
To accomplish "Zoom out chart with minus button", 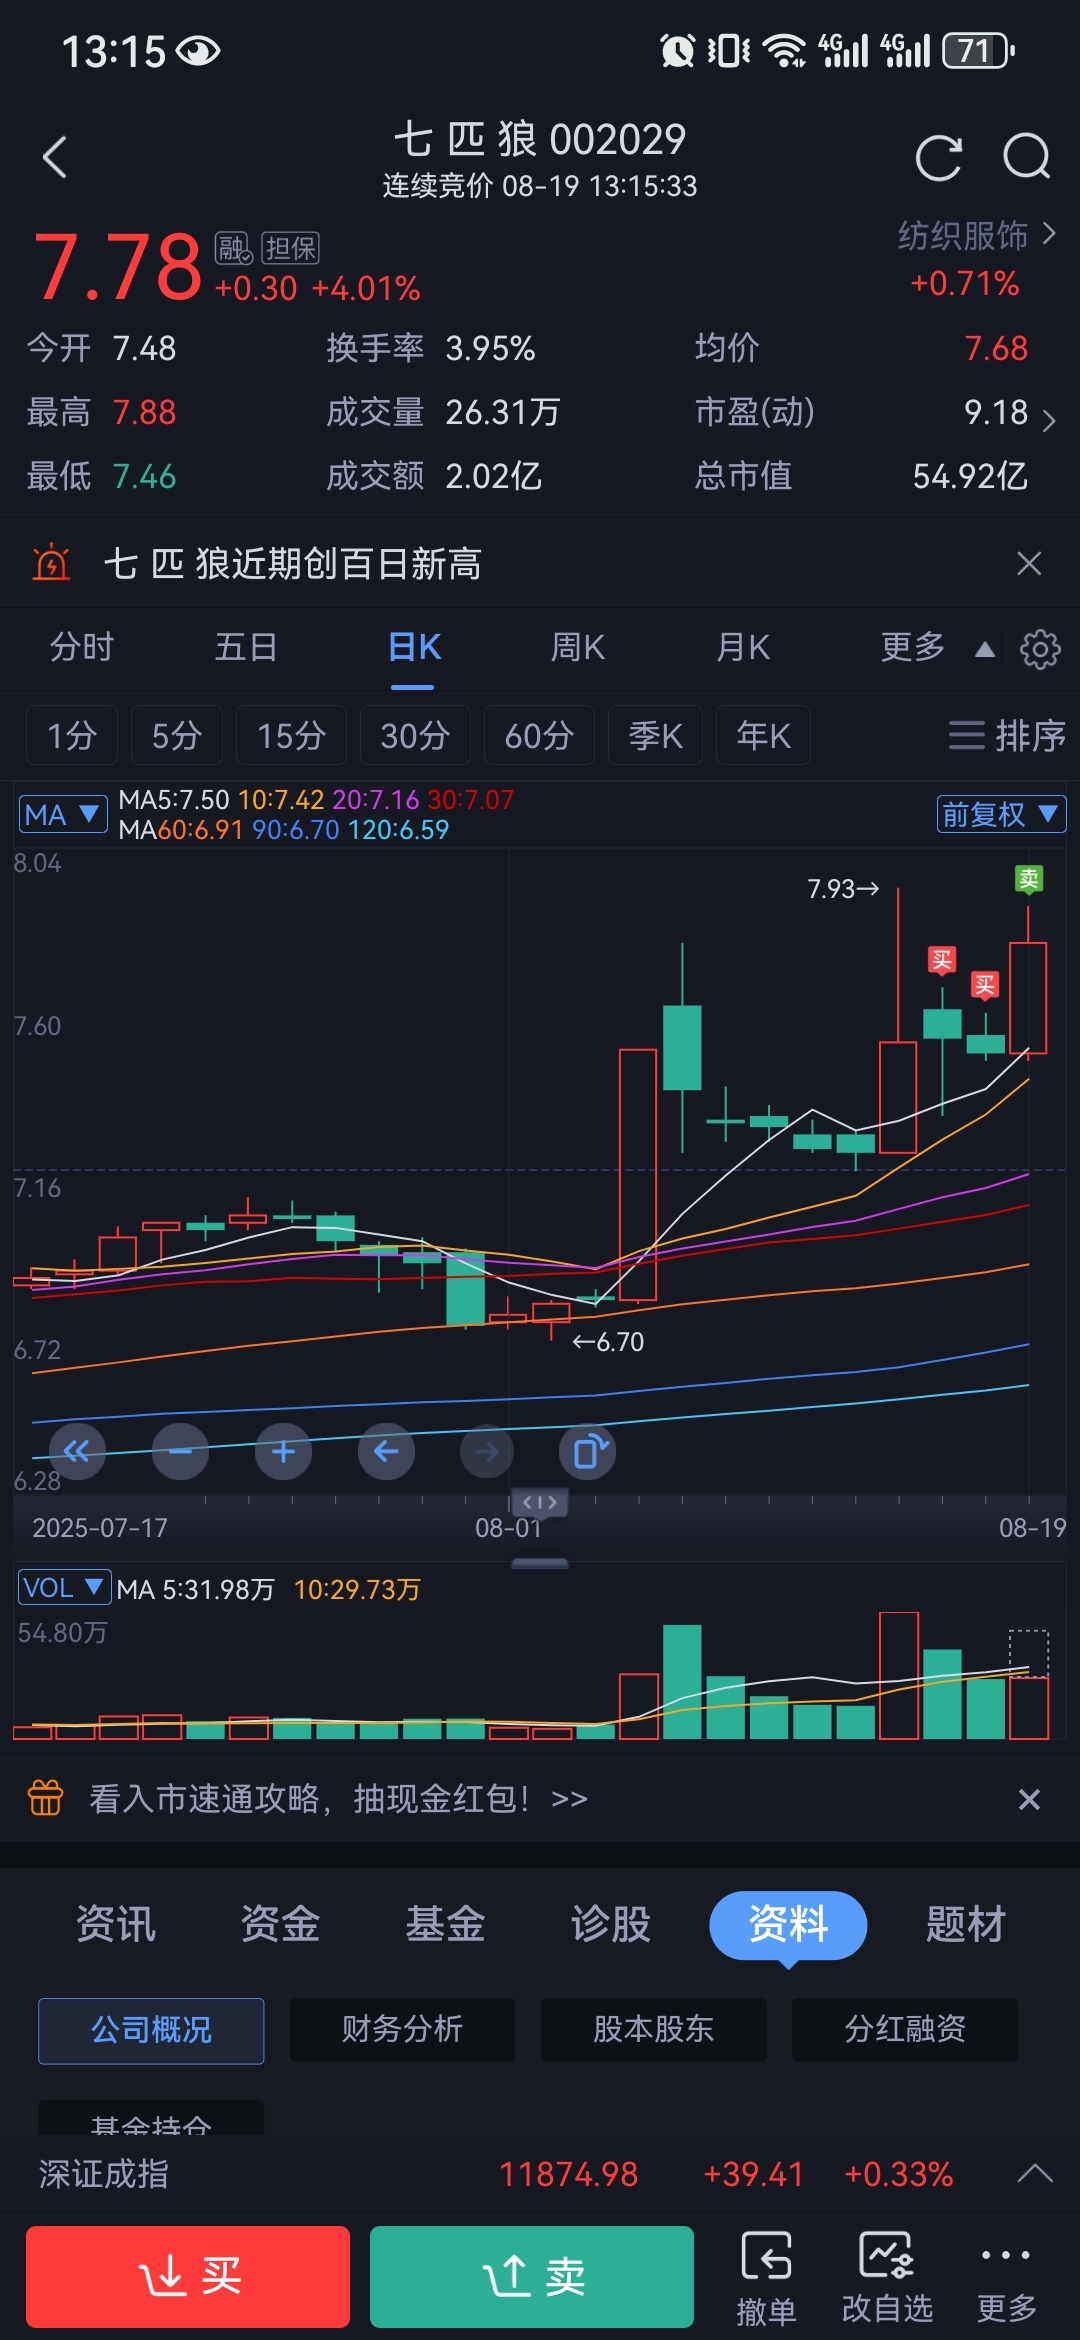I will click(181, 1451).
